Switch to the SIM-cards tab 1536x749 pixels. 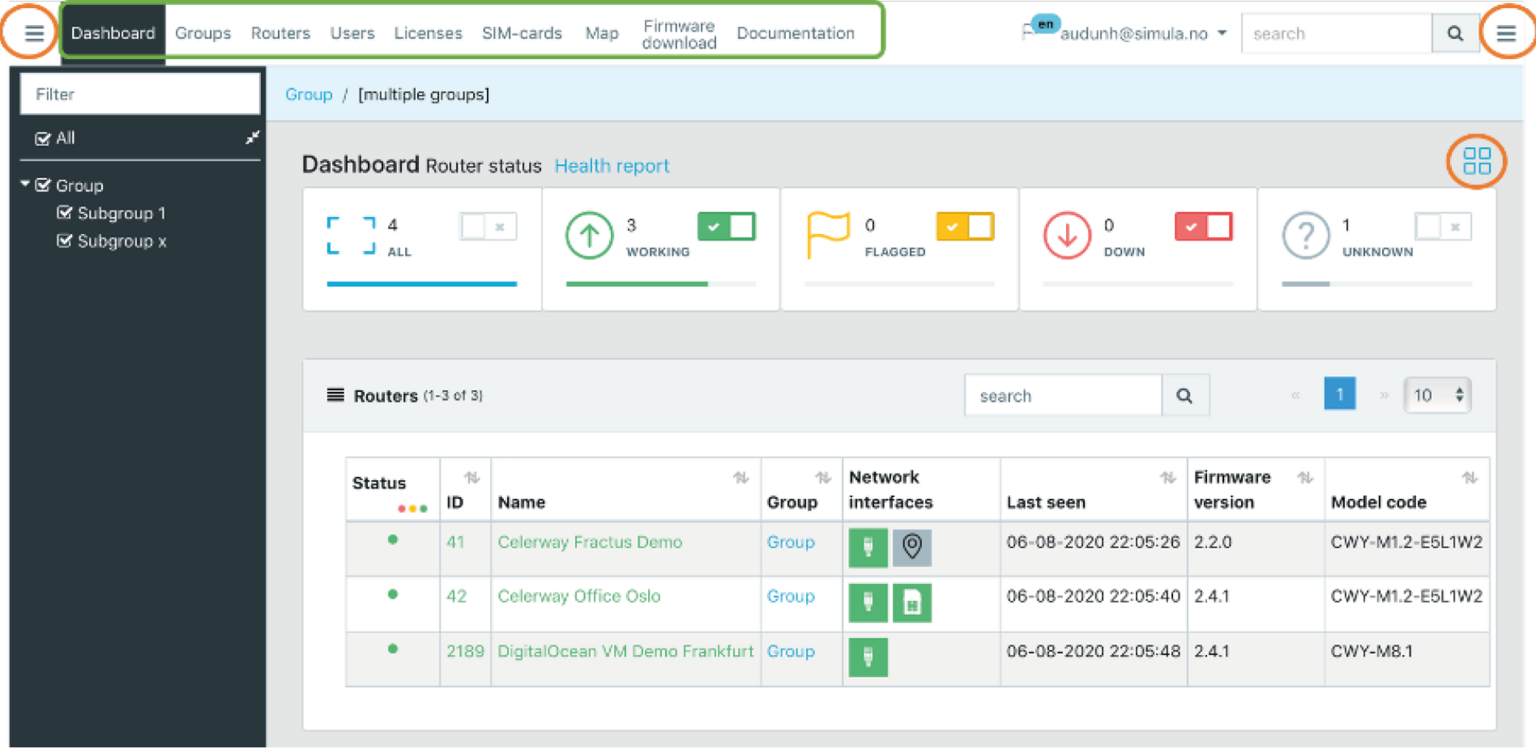(522, 33)
